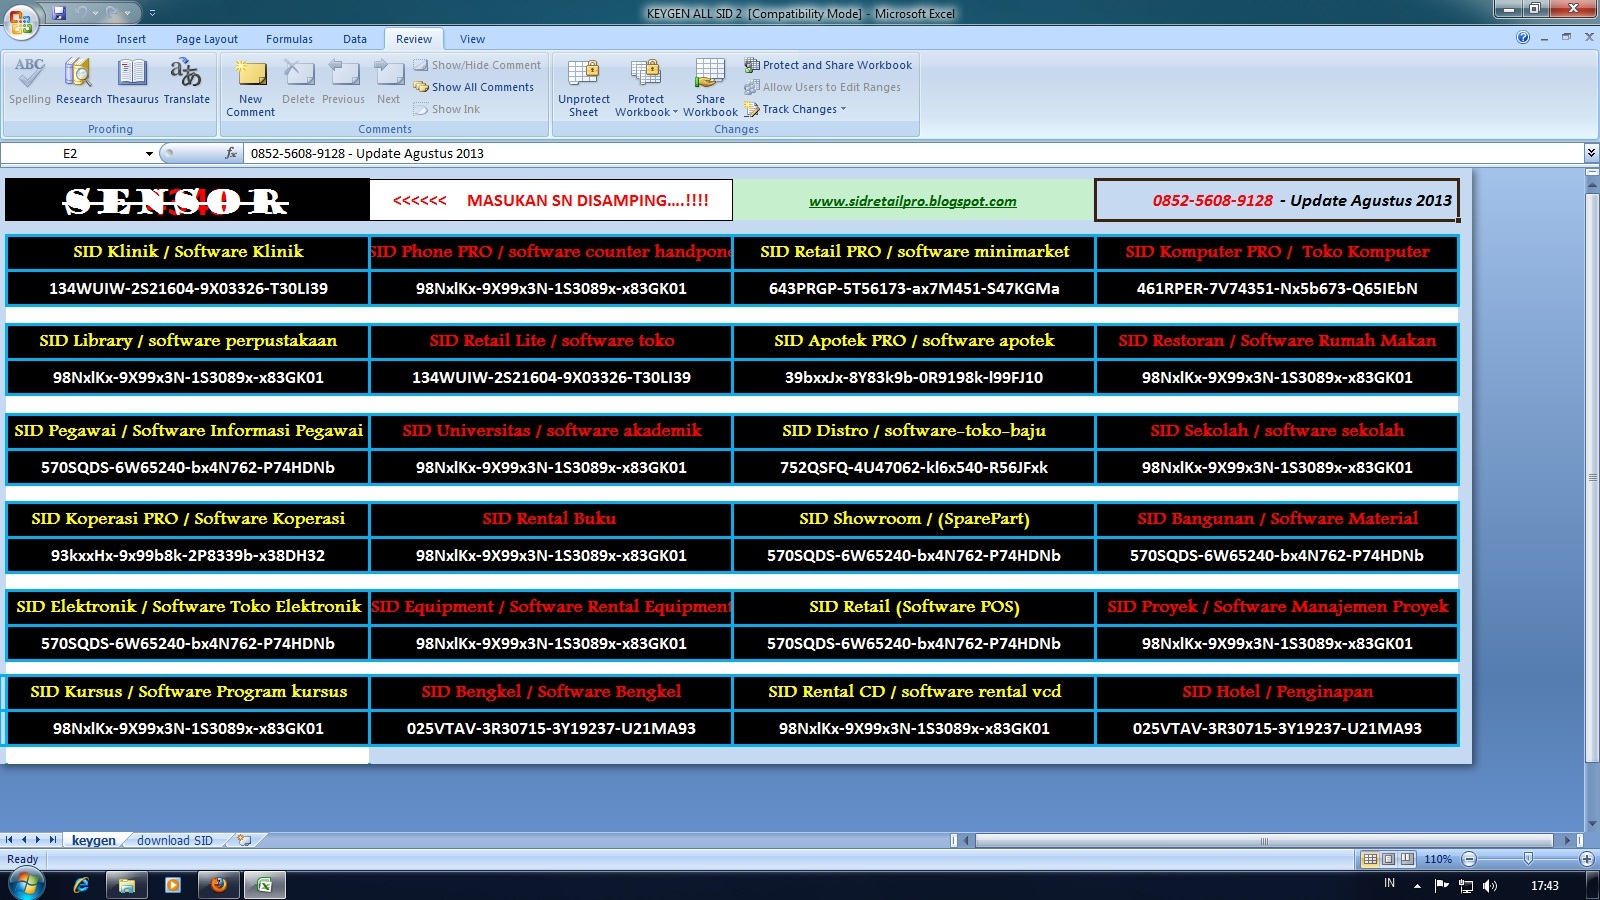Image resolution: width=1600 pixels, height=900 pixels.
Task: Click into the formula bar
Action: pyautogui.click(x=913, y=153)
